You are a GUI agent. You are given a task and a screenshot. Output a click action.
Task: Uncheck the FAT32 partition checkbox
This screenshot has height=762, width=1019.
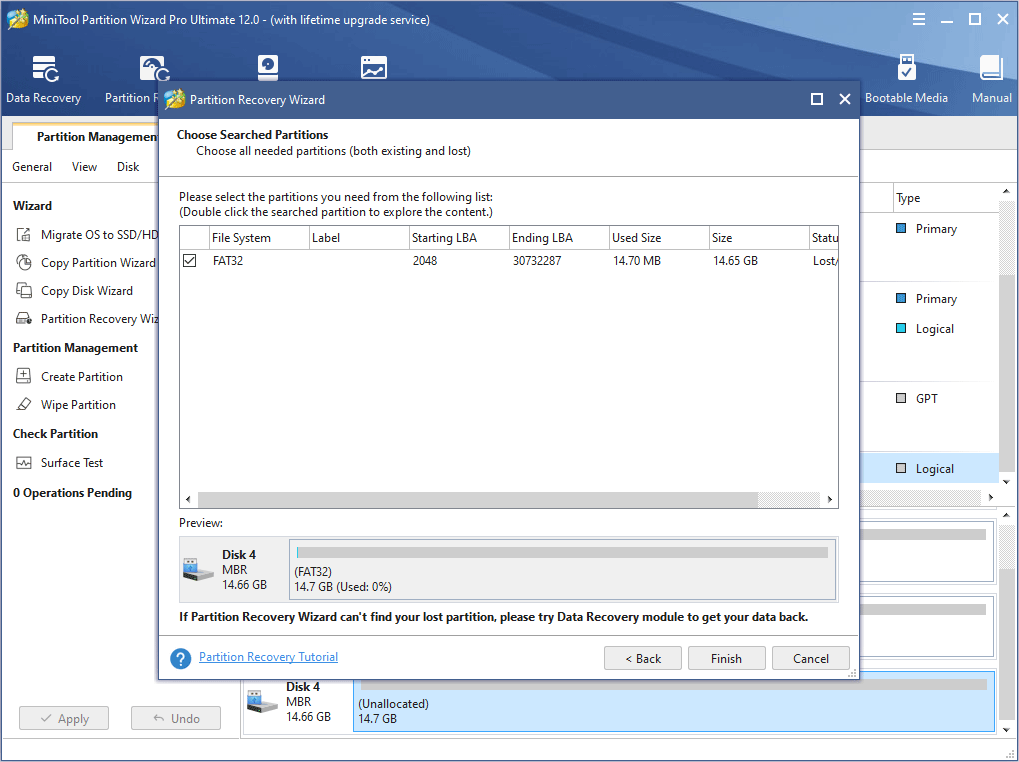tap(190, 260)
